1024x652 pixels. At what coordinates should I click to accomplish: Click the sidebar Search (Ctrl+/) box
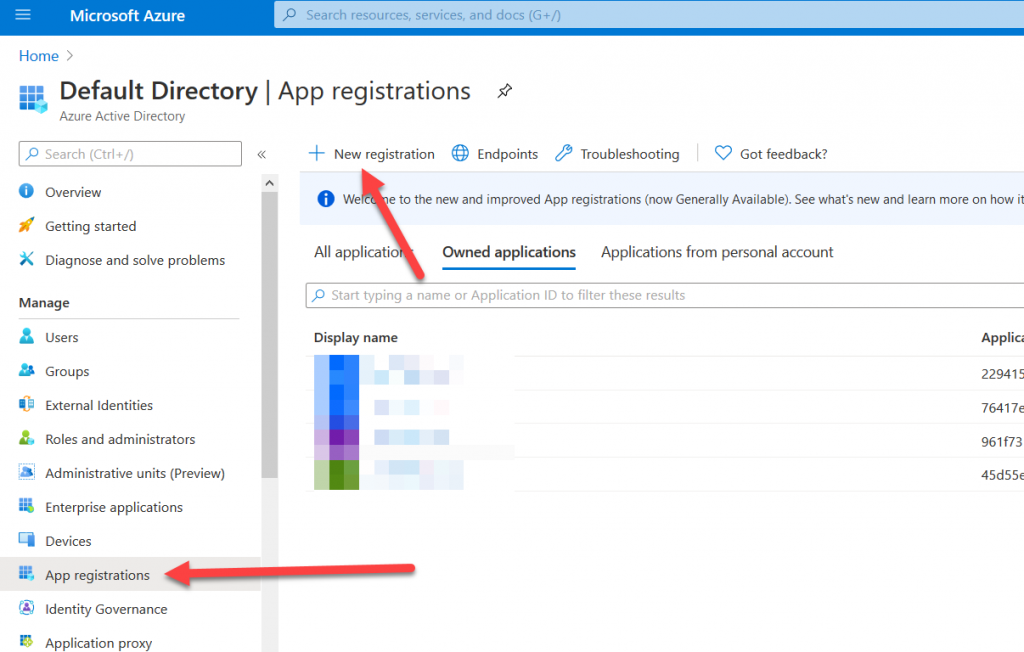point(130,154)
